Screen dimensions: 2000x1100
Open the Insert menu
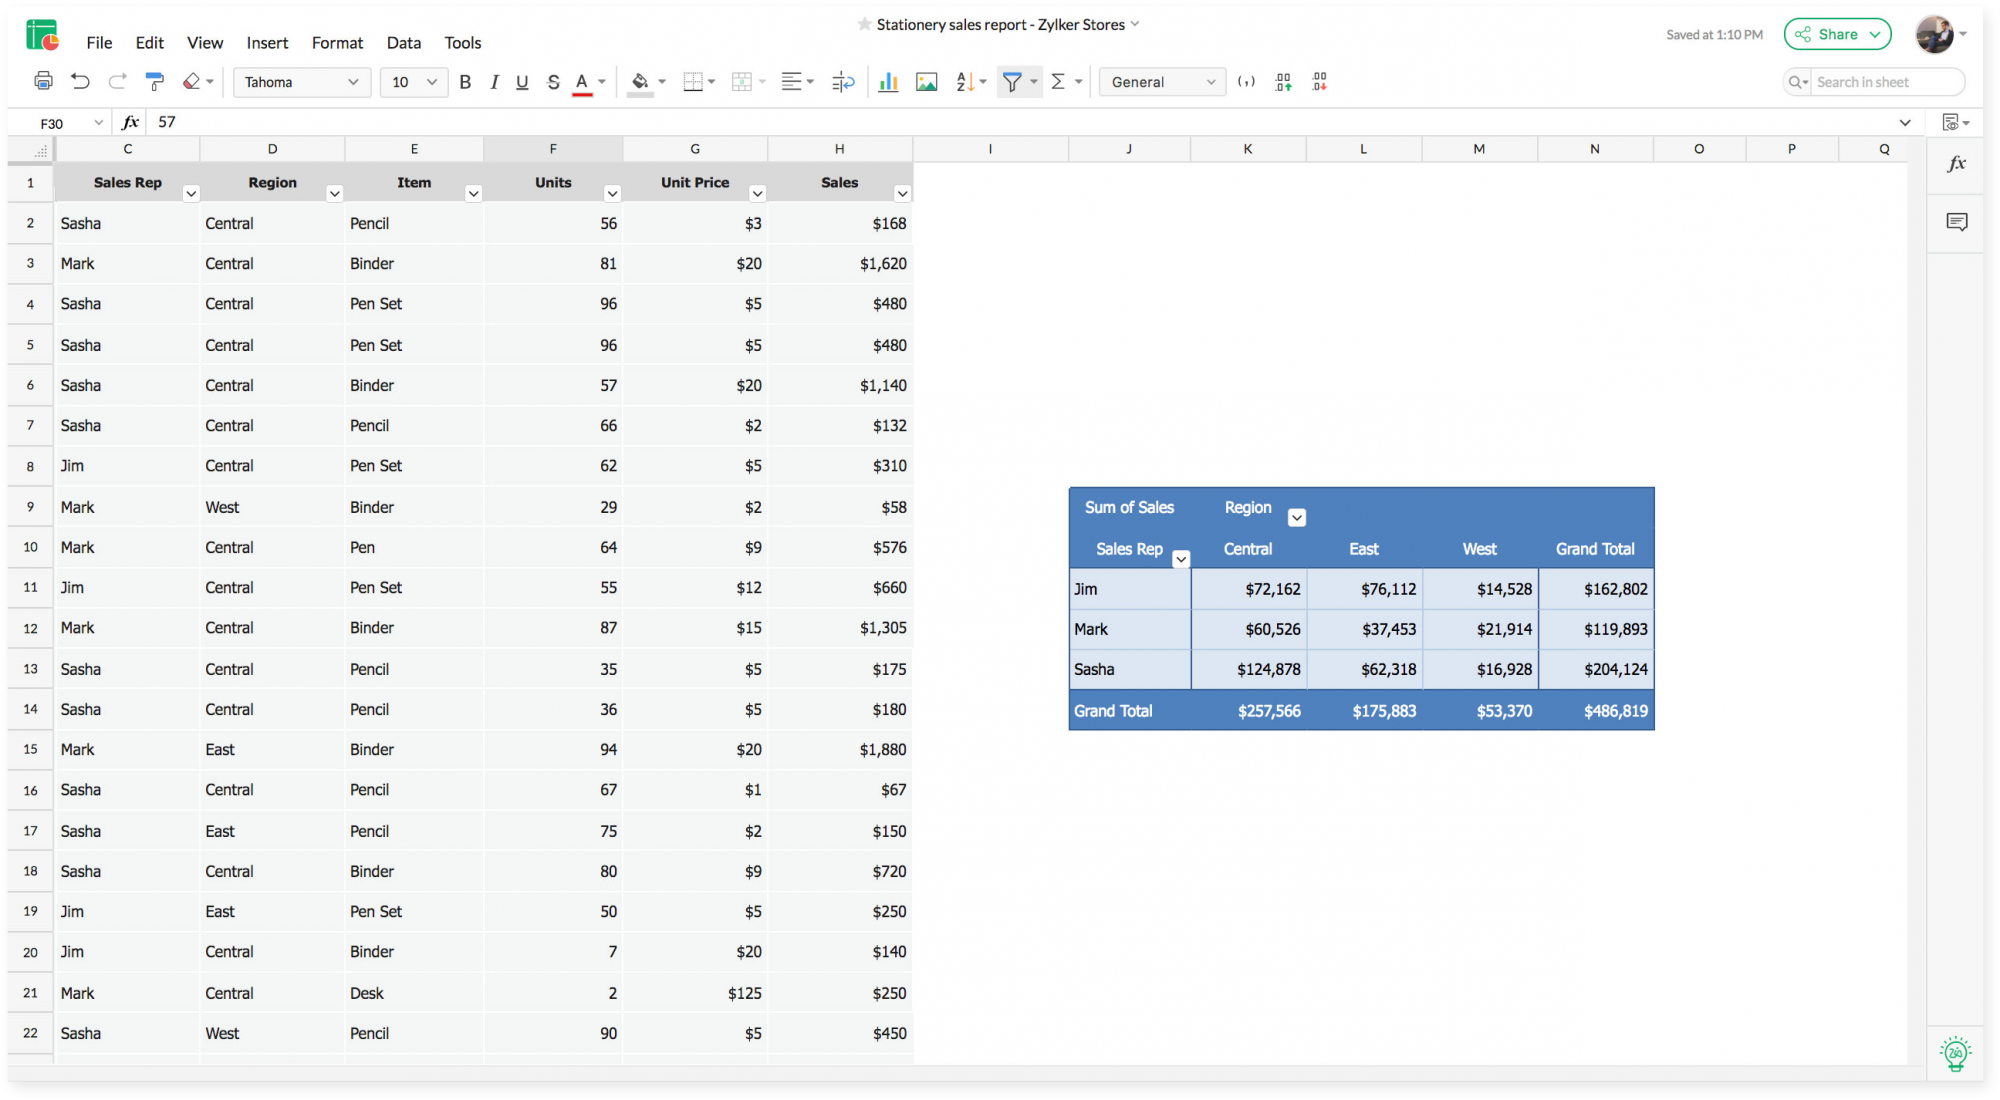(267, 42)
